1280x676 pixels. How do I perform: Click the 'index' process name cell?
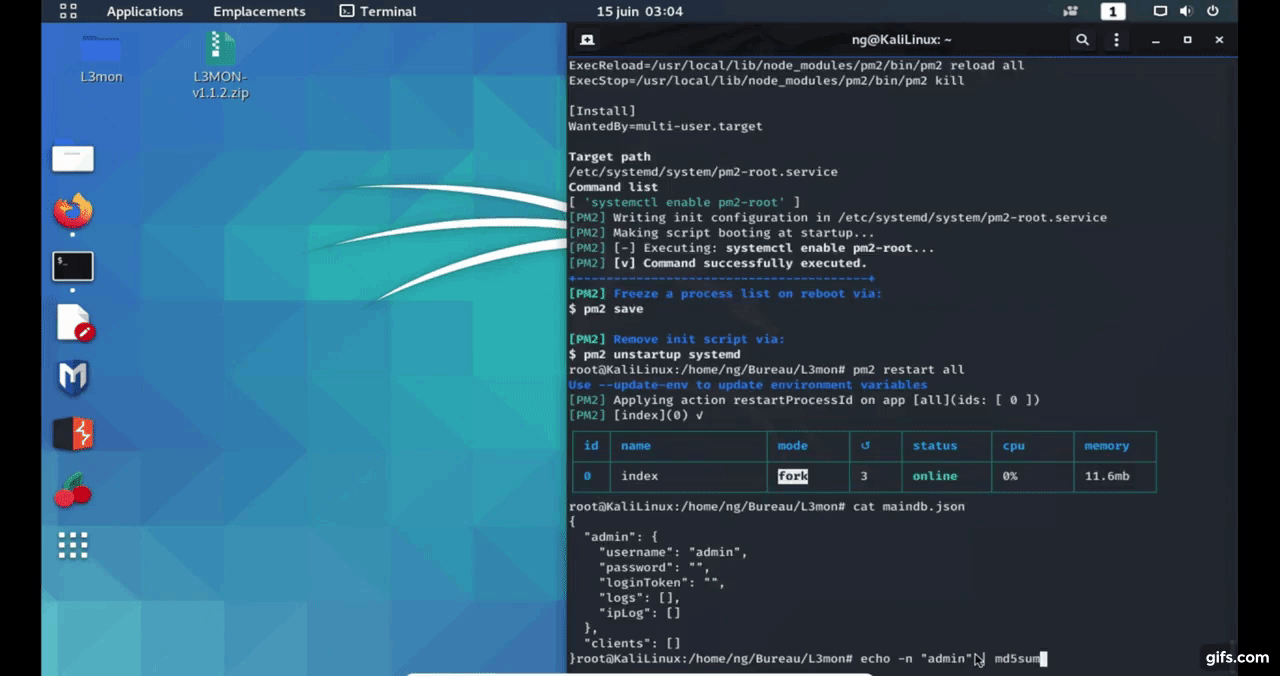[640, 476]
